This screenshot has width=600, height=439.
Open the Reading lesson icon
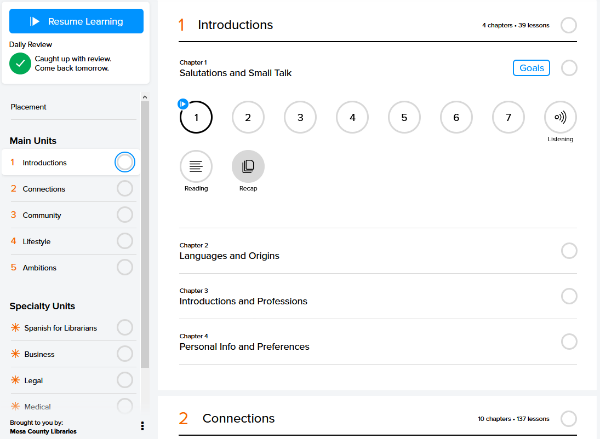click(x=196, y=166)
